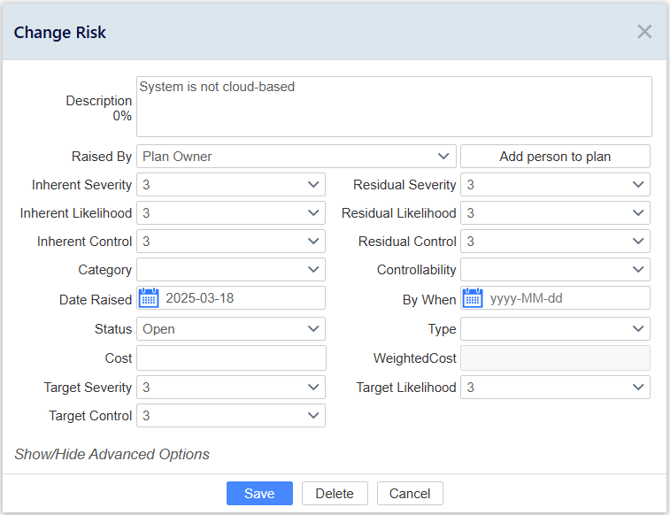Click the Cost input field
Screen dimensions: 670x515
pos(231,358)
